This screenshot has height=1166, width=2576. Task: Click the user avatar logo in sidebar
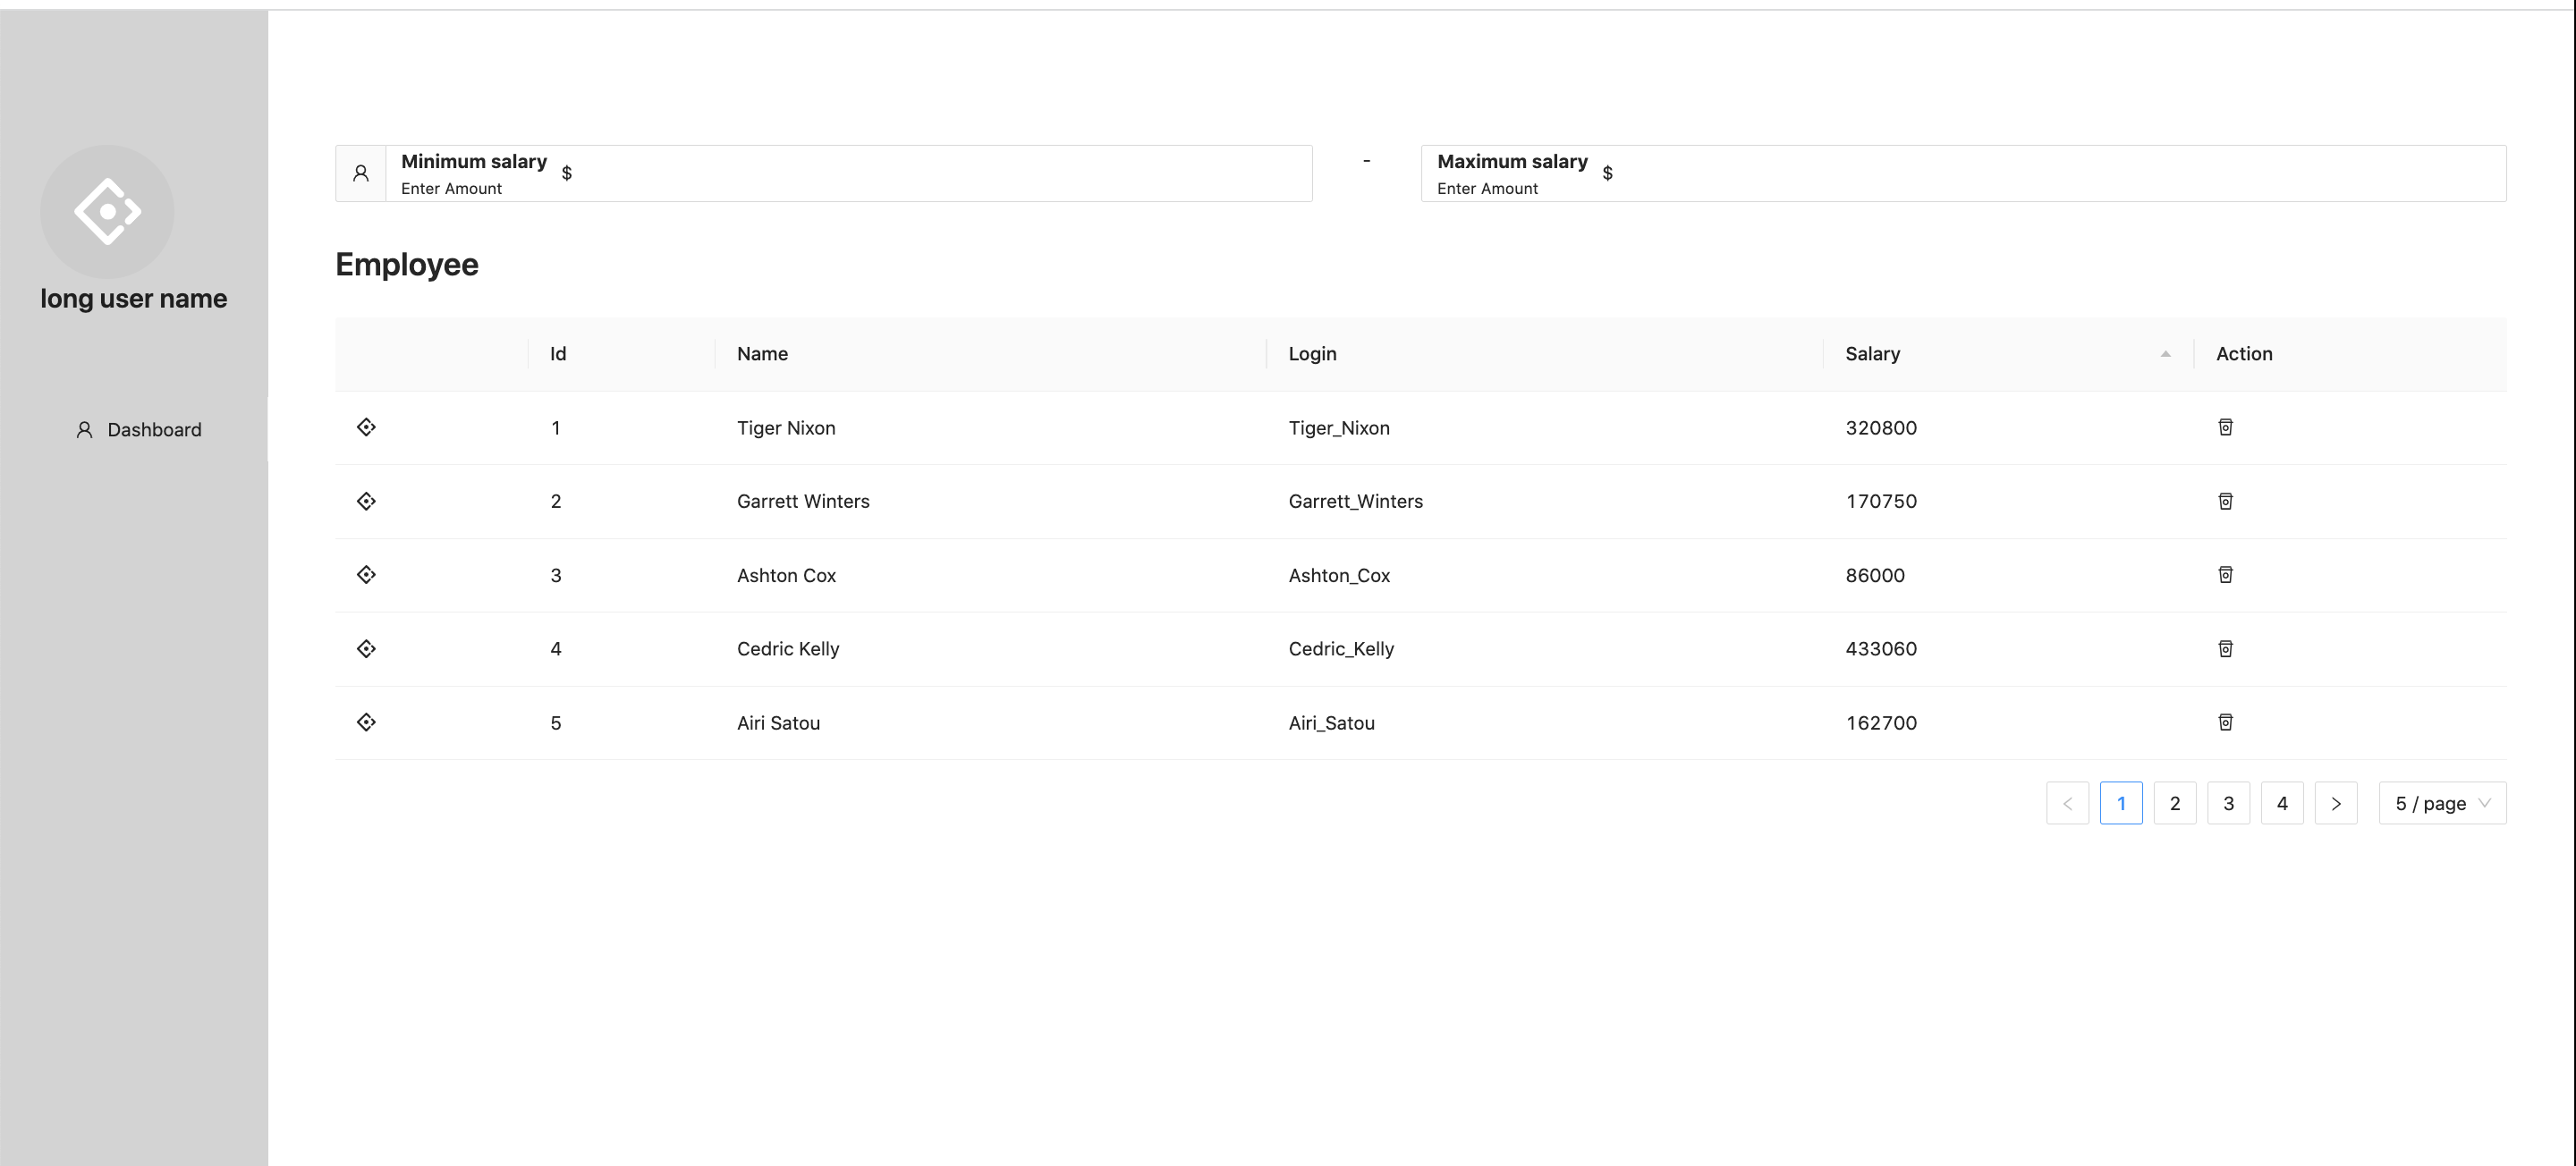click(107, 211)
